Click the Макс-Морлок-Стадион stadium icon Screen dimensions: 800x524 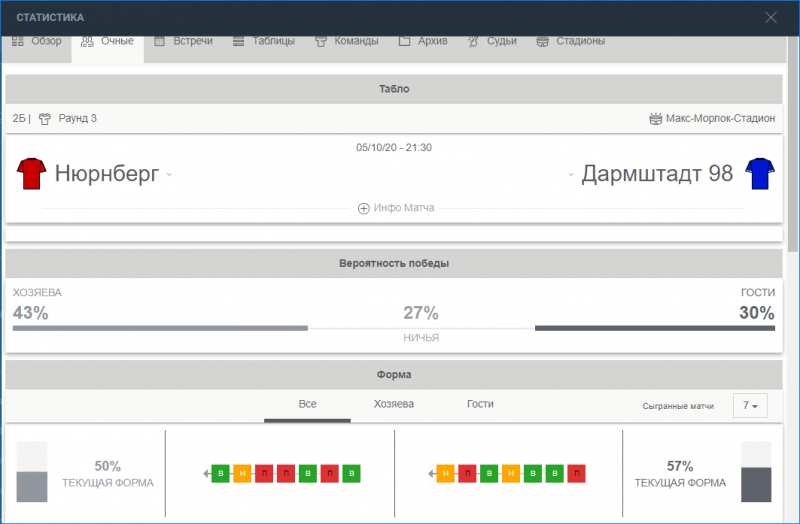(656, 119)
